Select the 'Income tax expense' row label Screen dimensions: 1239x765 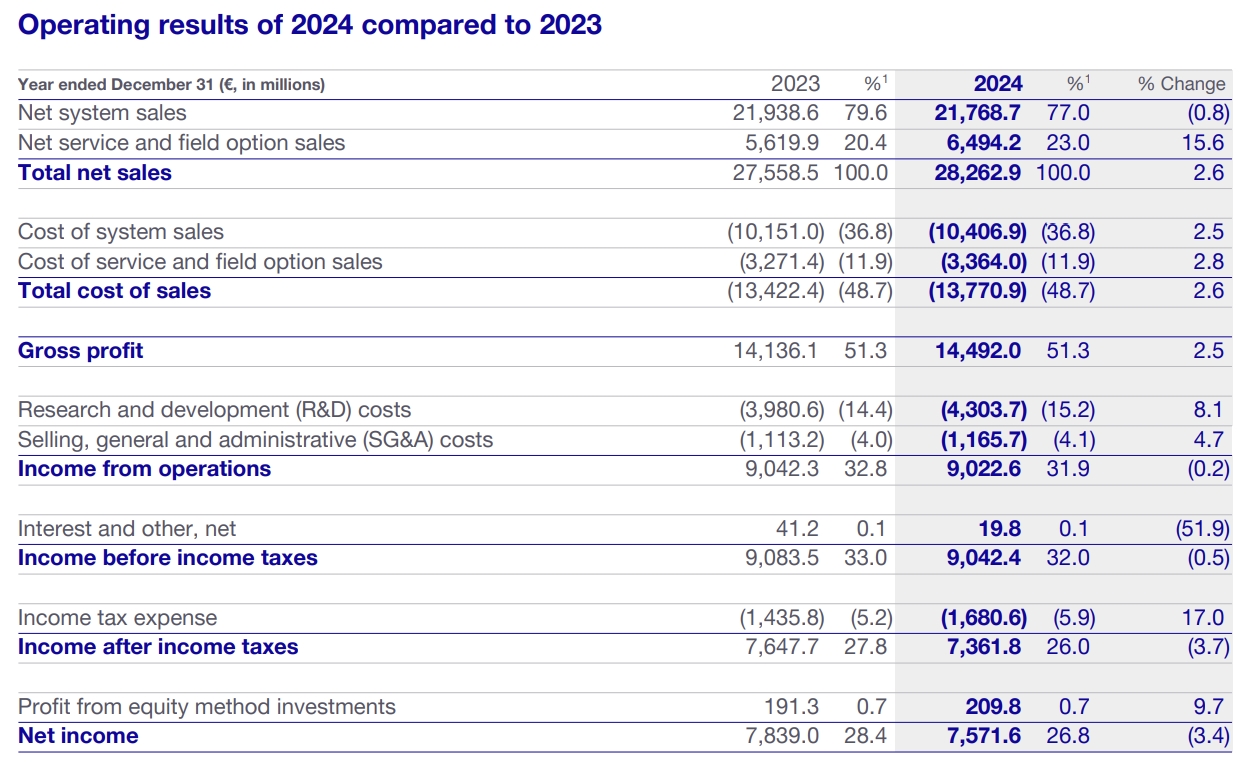(x=117, y=618)
